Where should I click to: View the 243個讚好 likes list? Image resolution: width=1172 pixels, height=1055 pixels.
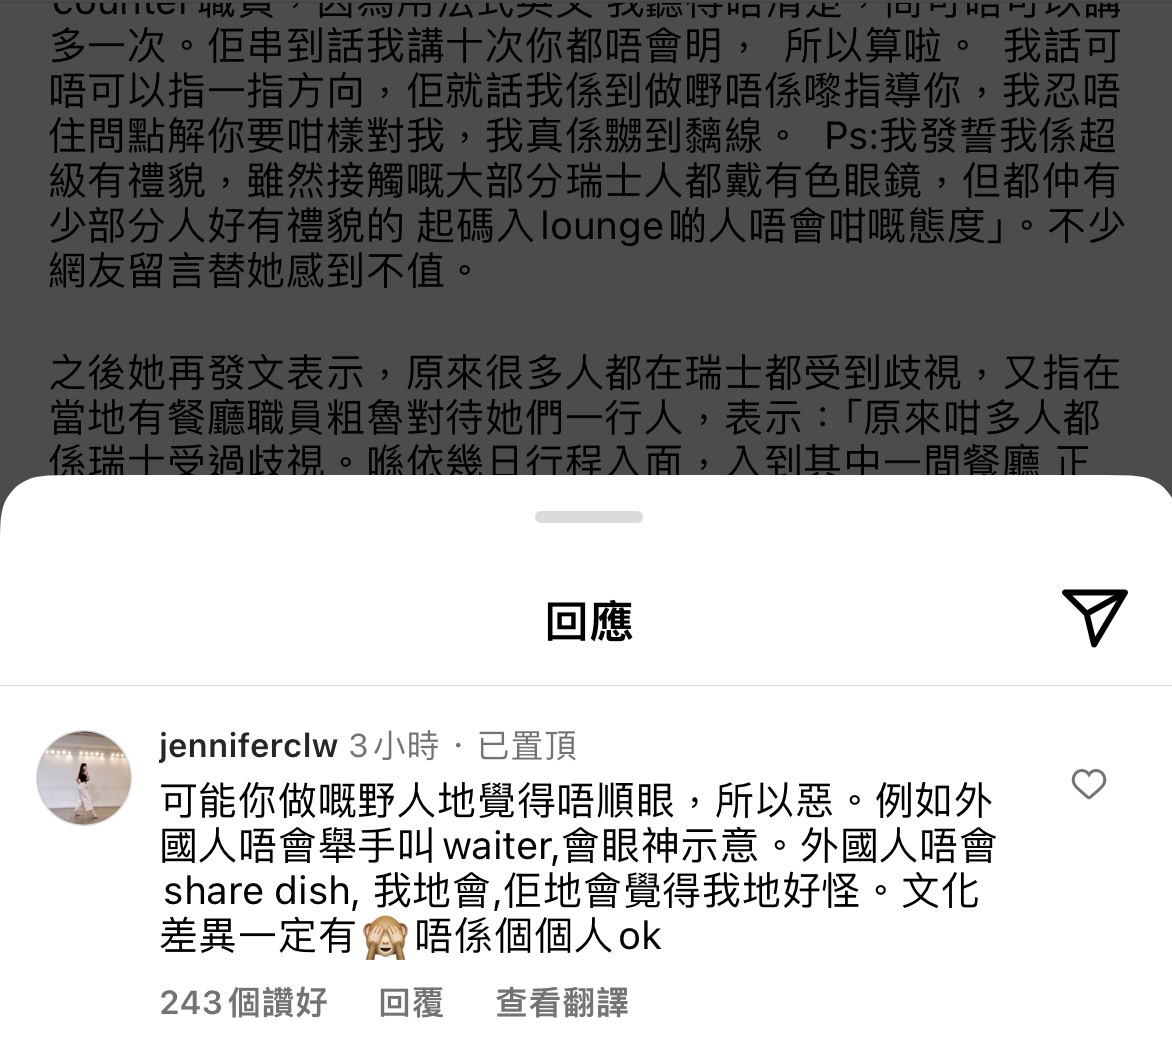tap(244, 1003)
